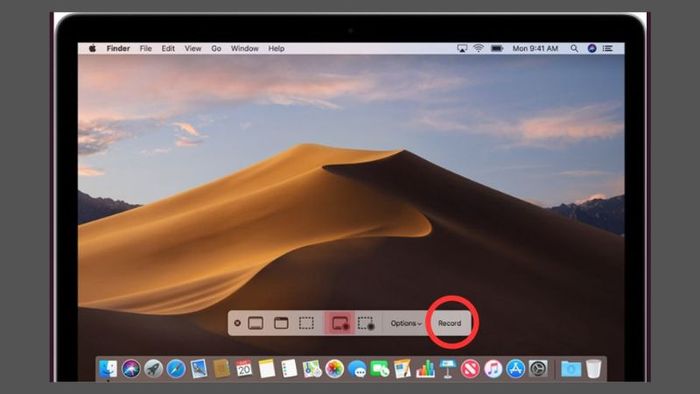Launch FaceTime from the Dock
This screenshot has height=394, width=700.
[379, 369]
